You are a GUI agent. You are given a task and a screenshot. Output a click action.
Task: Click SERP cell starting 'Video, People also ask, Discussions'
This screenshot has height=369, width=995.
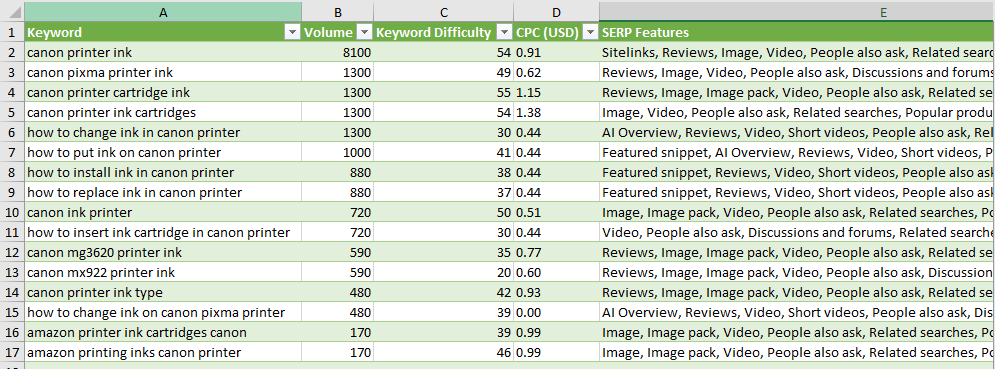[797, 232]
